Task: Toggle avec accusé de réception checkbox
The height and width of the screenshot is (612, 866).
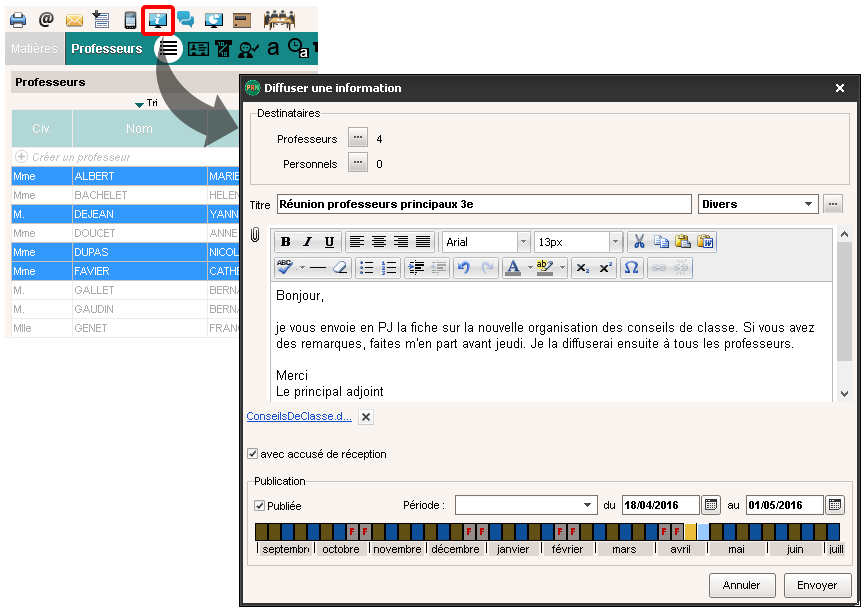Action: point(252,454)
